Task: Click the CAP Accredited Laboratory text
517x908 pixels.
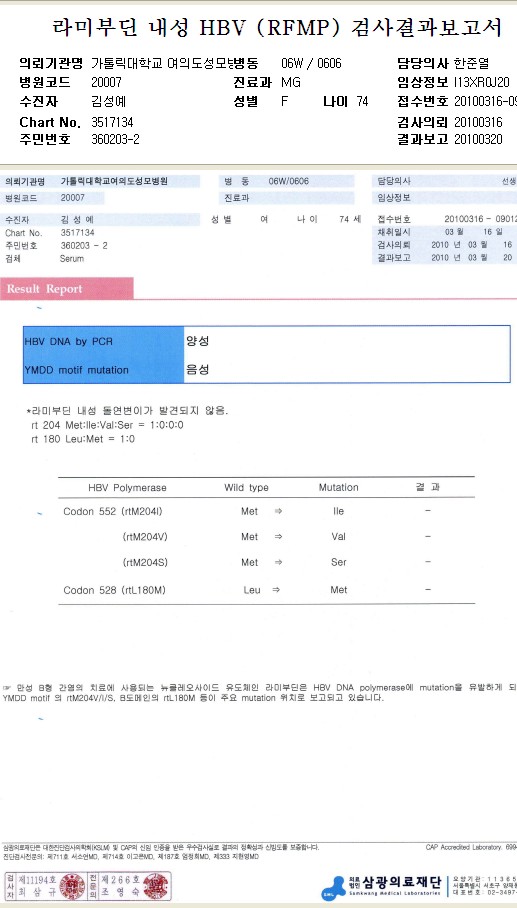Action: click(x=471, y=847)
